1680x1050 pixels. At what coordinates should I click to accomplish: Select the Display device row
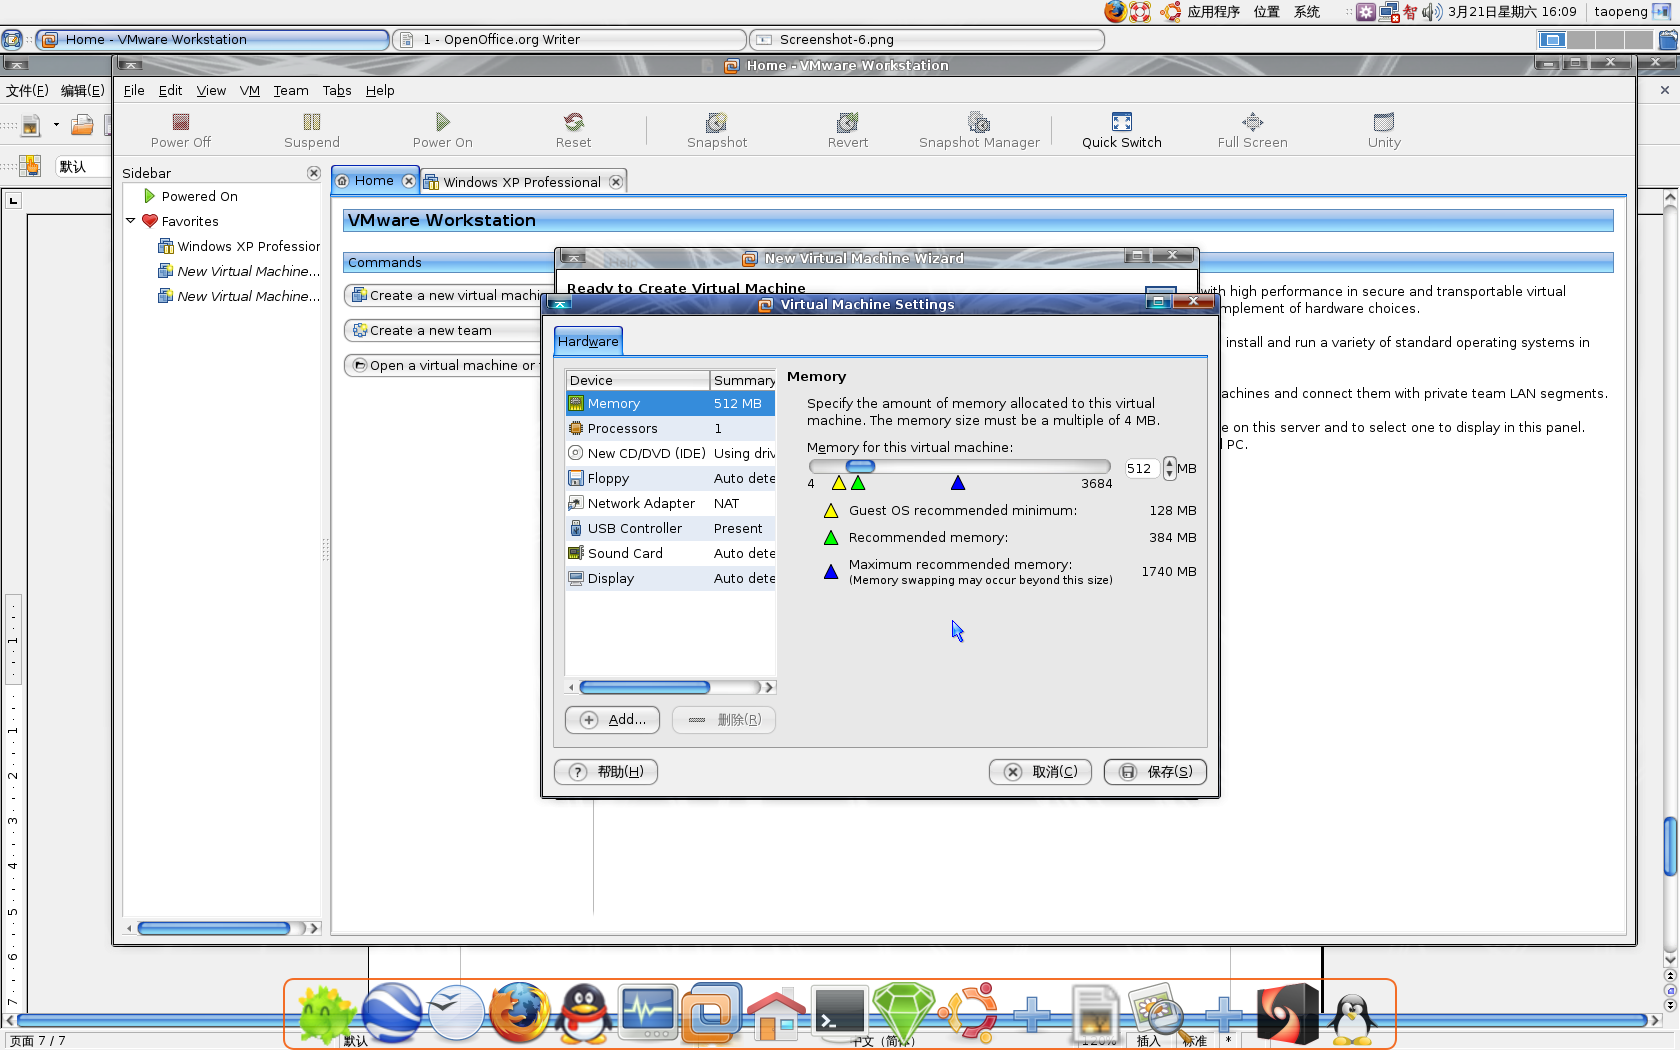pos(670,578)
